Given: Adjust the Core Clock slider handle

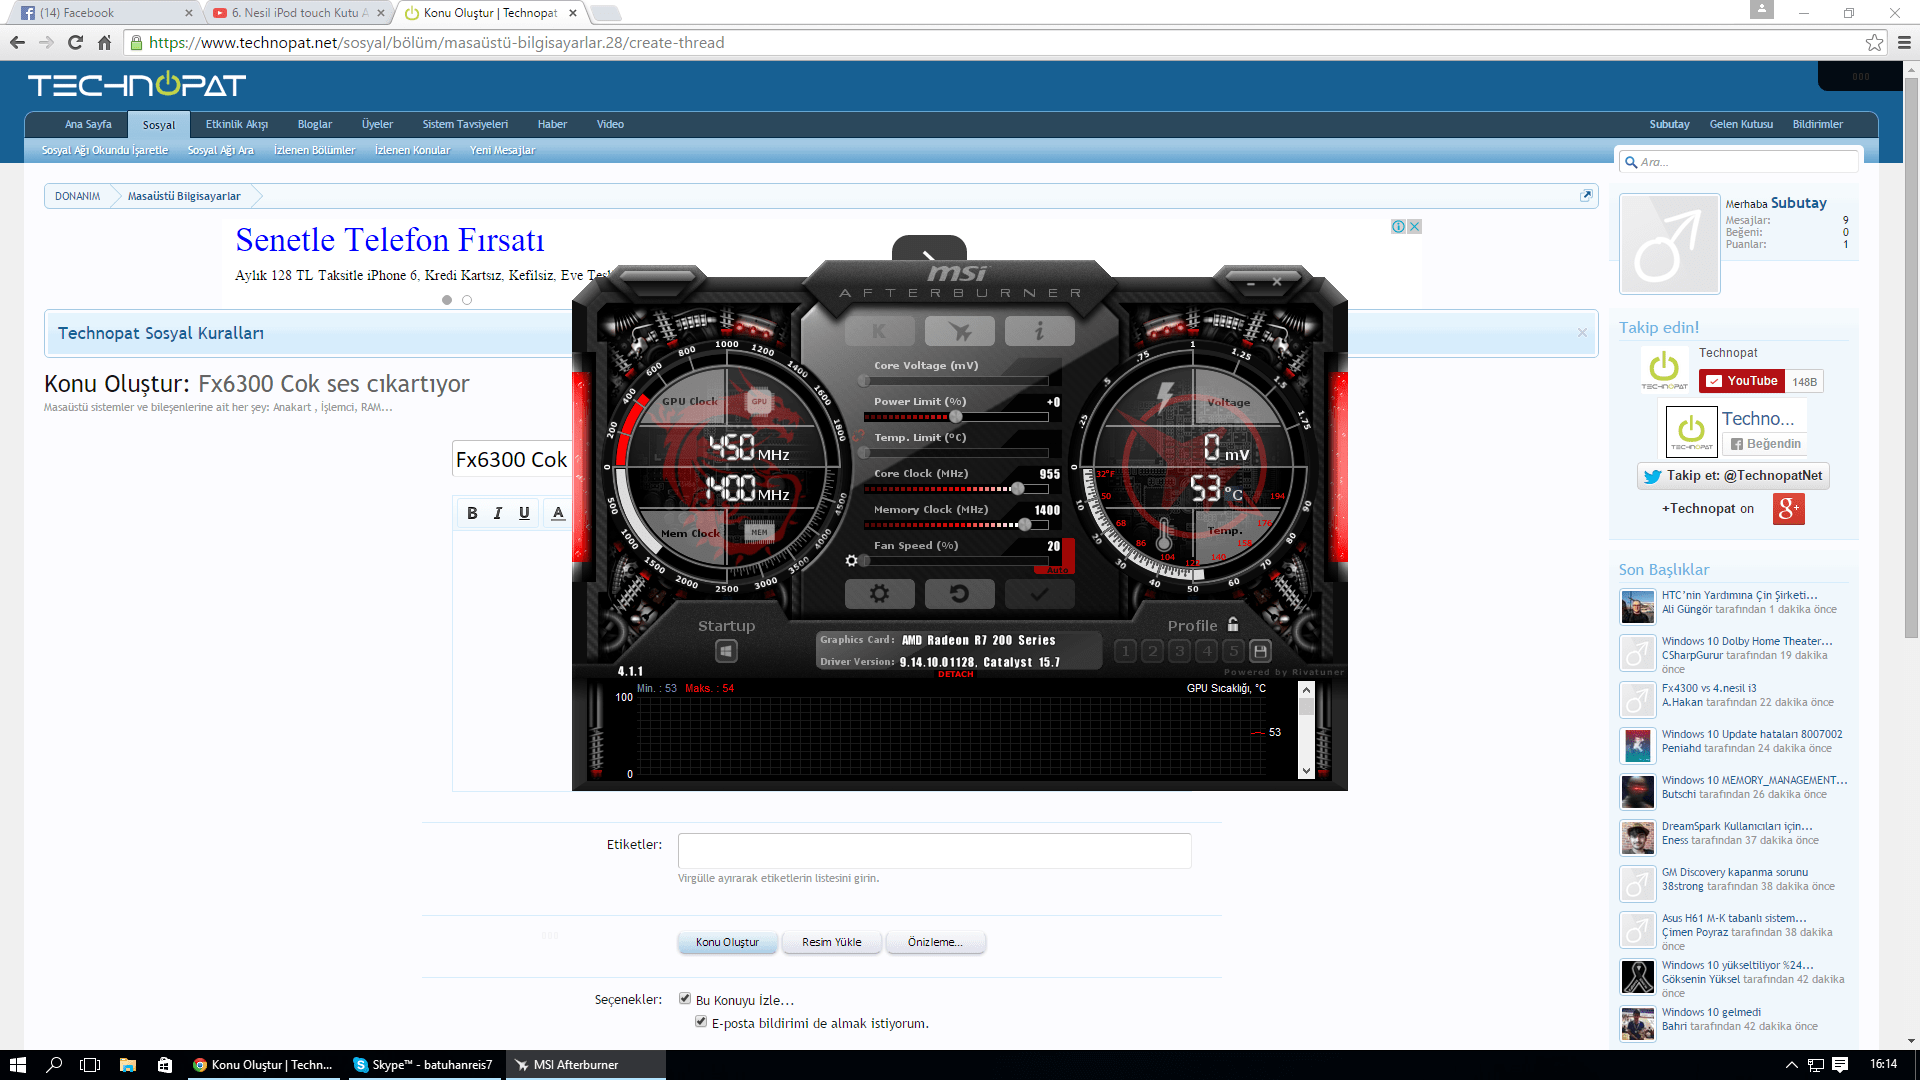Looking at the screenshot, I should 1017,489.
